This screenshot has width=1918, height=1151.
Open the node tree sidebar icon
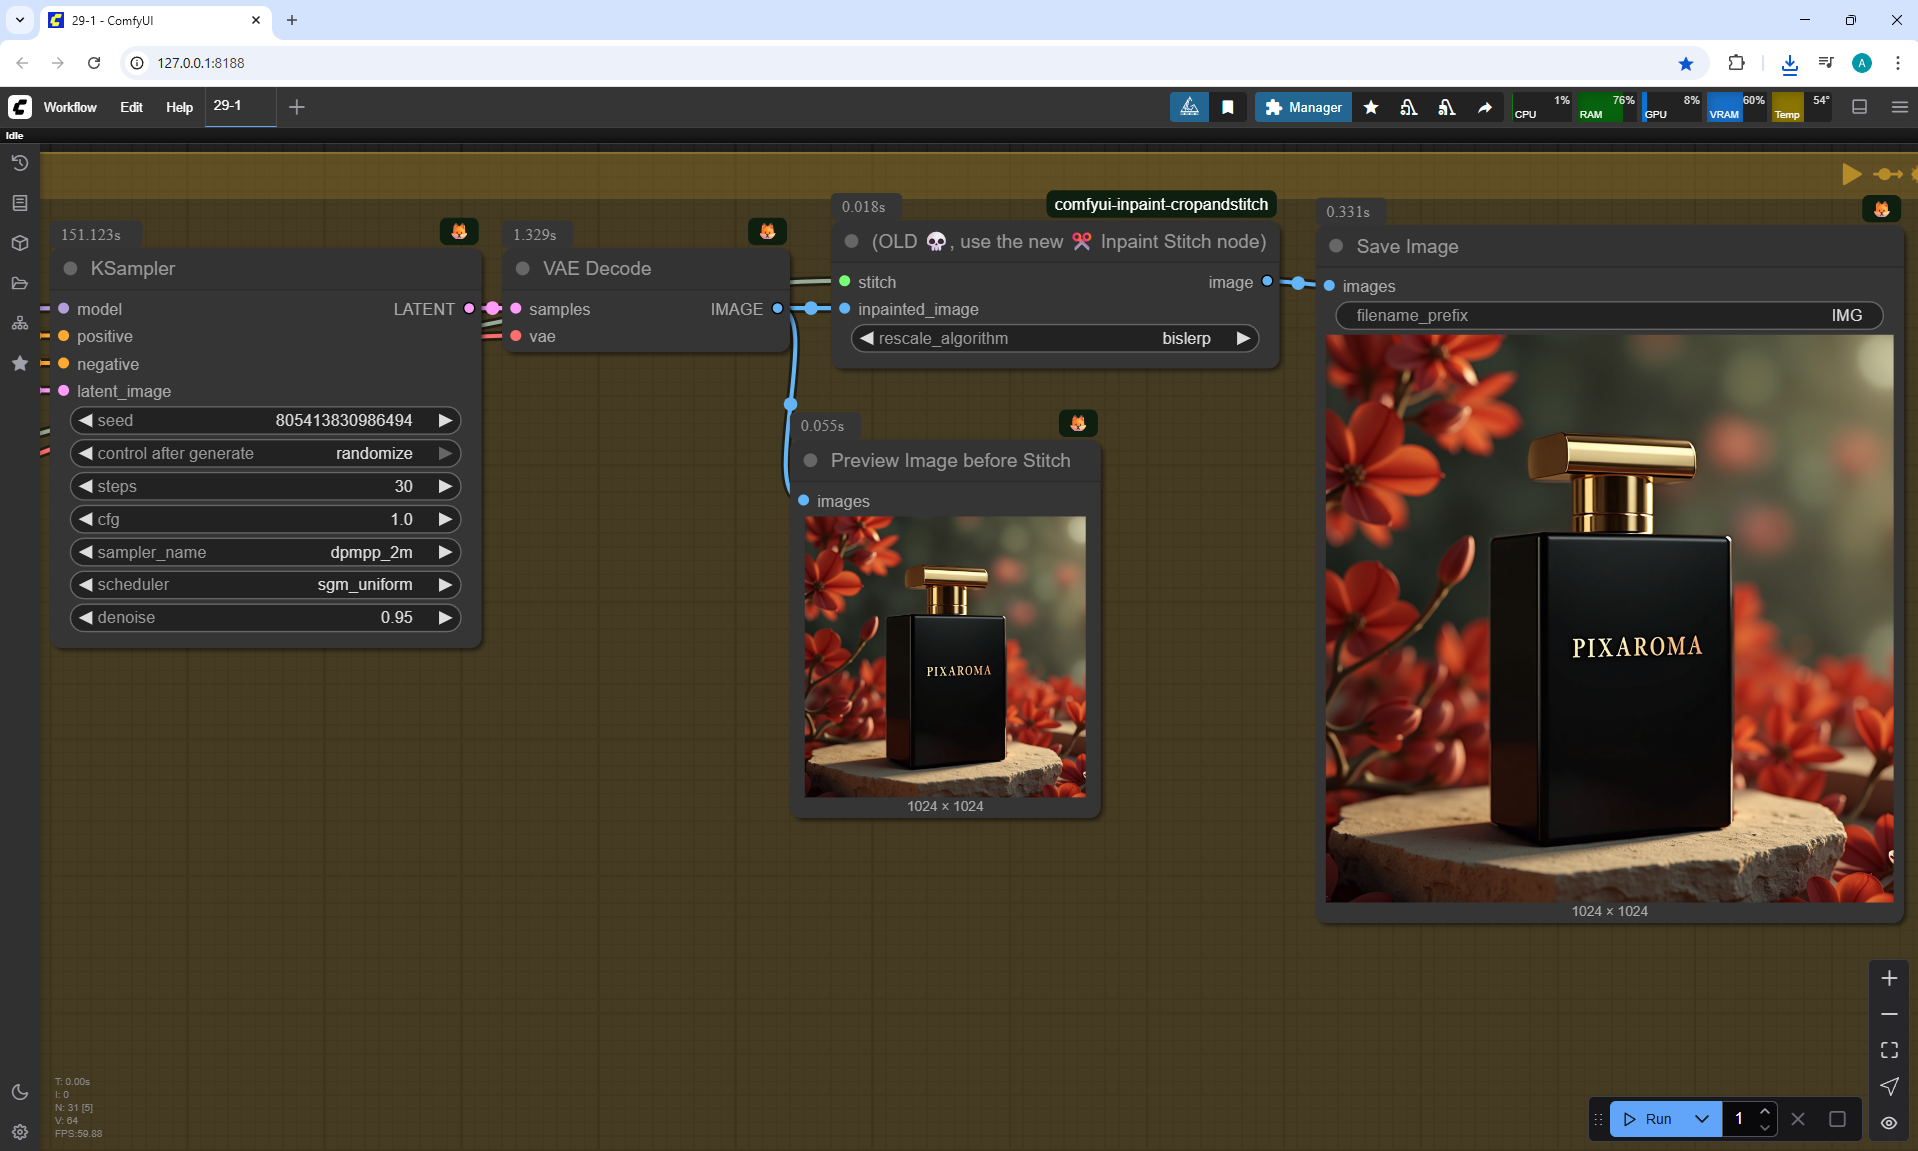click(19, 323)
